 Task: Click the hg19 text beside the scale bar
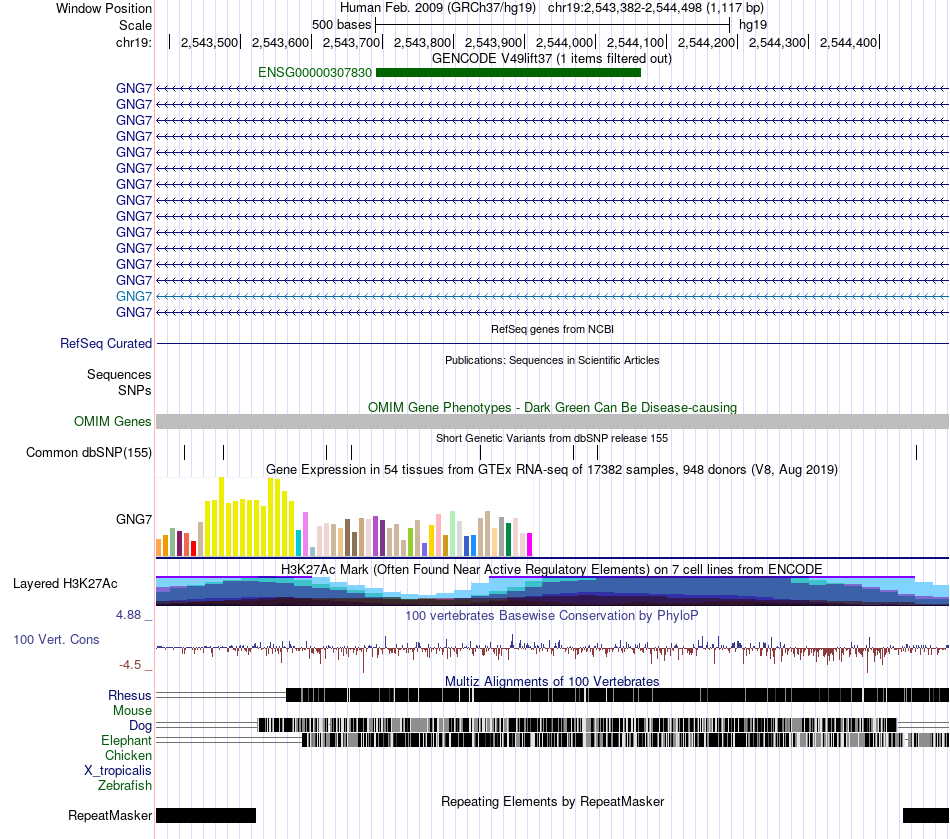pyautogui.click(x=753, y=25)
